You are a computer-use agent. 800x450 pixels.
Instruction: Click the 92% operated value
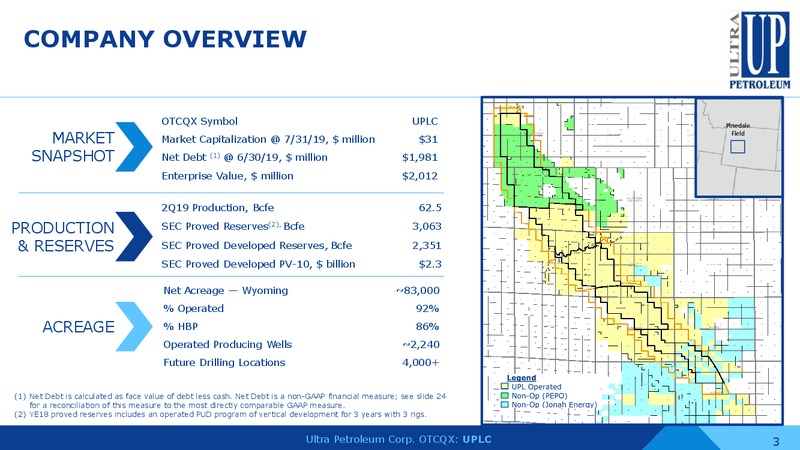[x=428, y=309]
